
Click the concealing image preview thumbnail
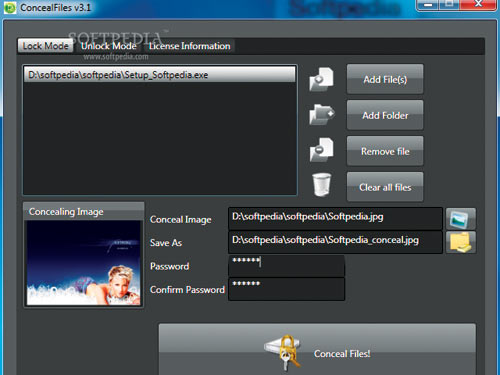(84, 263)
